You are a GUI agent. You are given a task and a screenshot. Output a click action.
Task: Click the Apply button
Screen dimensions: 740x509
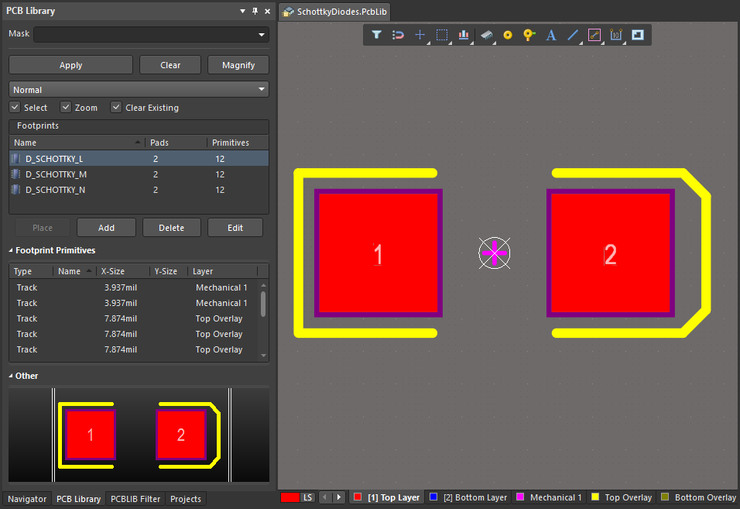tap(71, 65)
